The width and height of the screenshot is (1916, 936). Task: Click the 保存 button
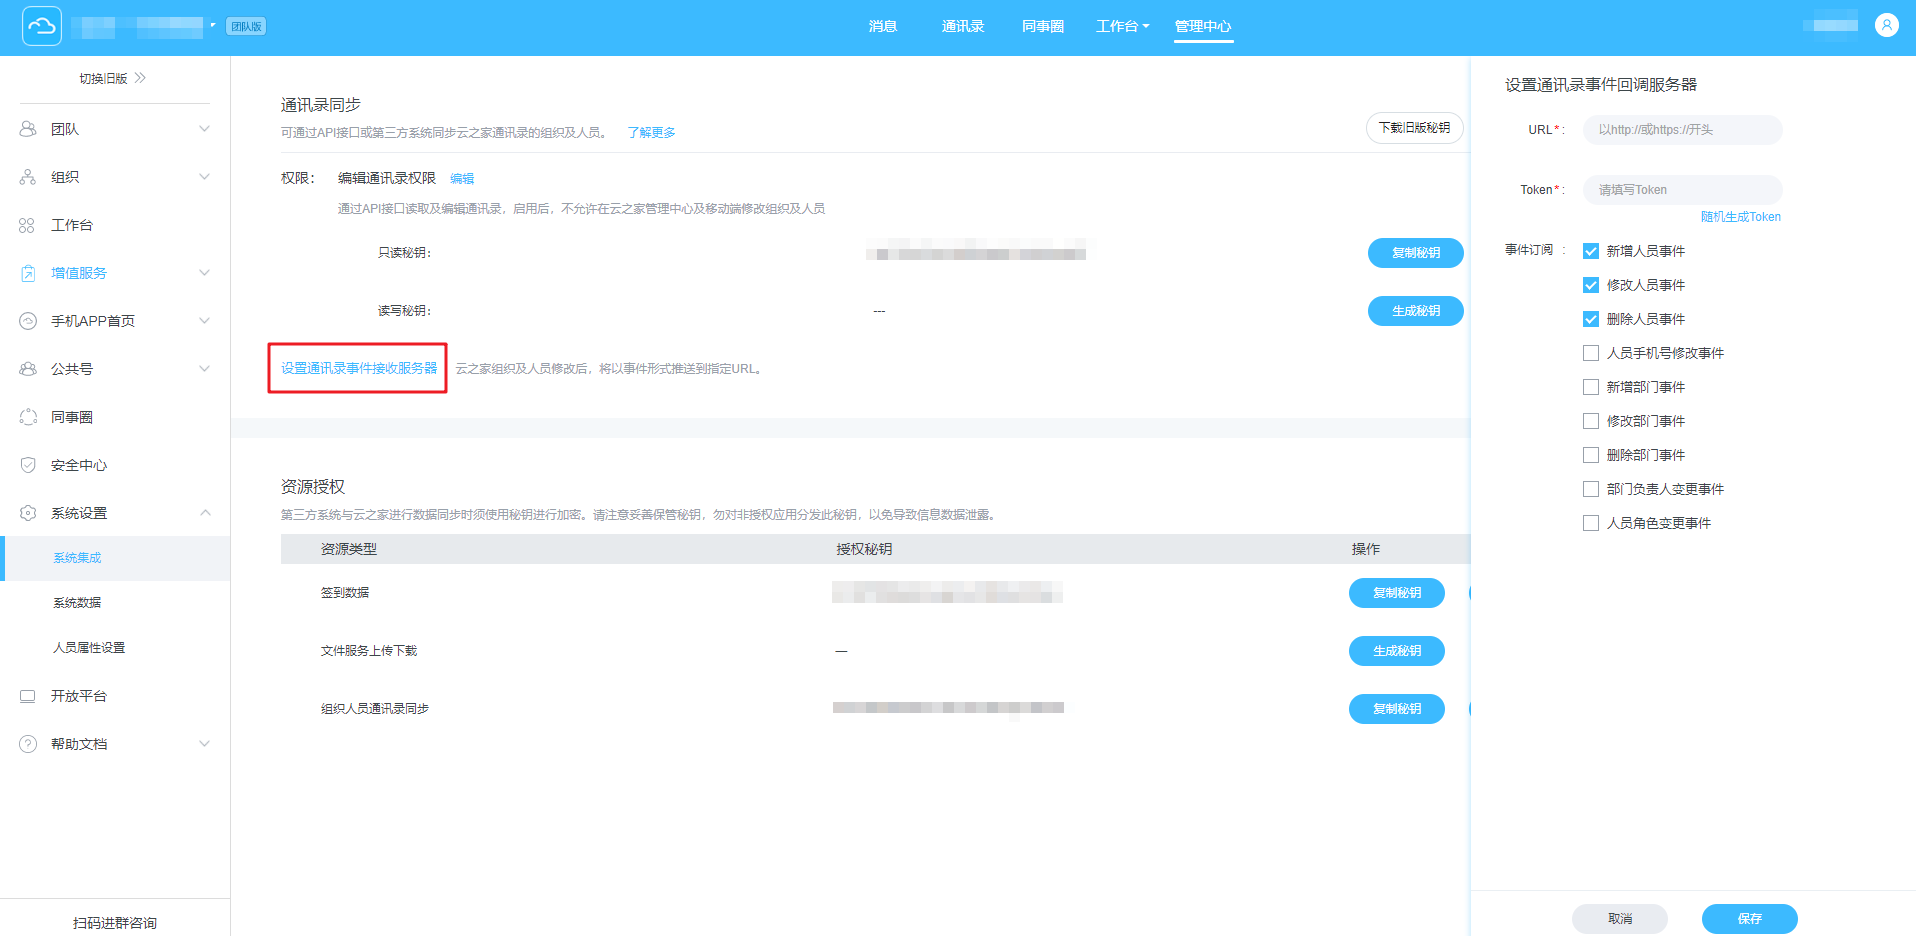[x=1749, y=918]
